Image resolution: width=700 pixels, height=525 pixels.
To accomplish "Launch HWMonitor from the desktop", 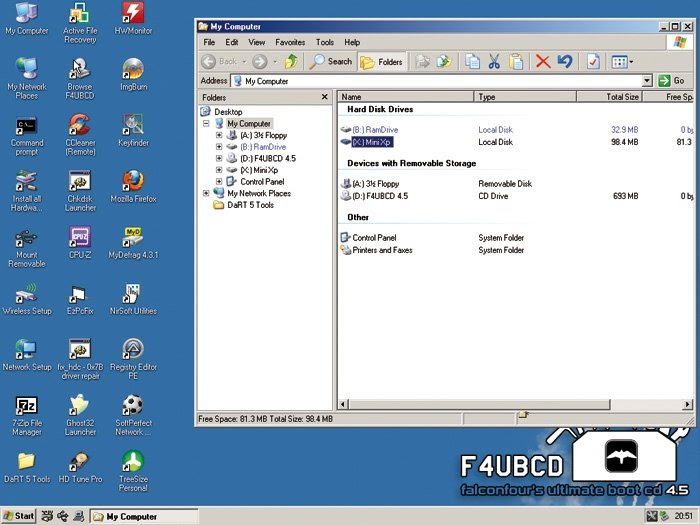I will 133,19.
